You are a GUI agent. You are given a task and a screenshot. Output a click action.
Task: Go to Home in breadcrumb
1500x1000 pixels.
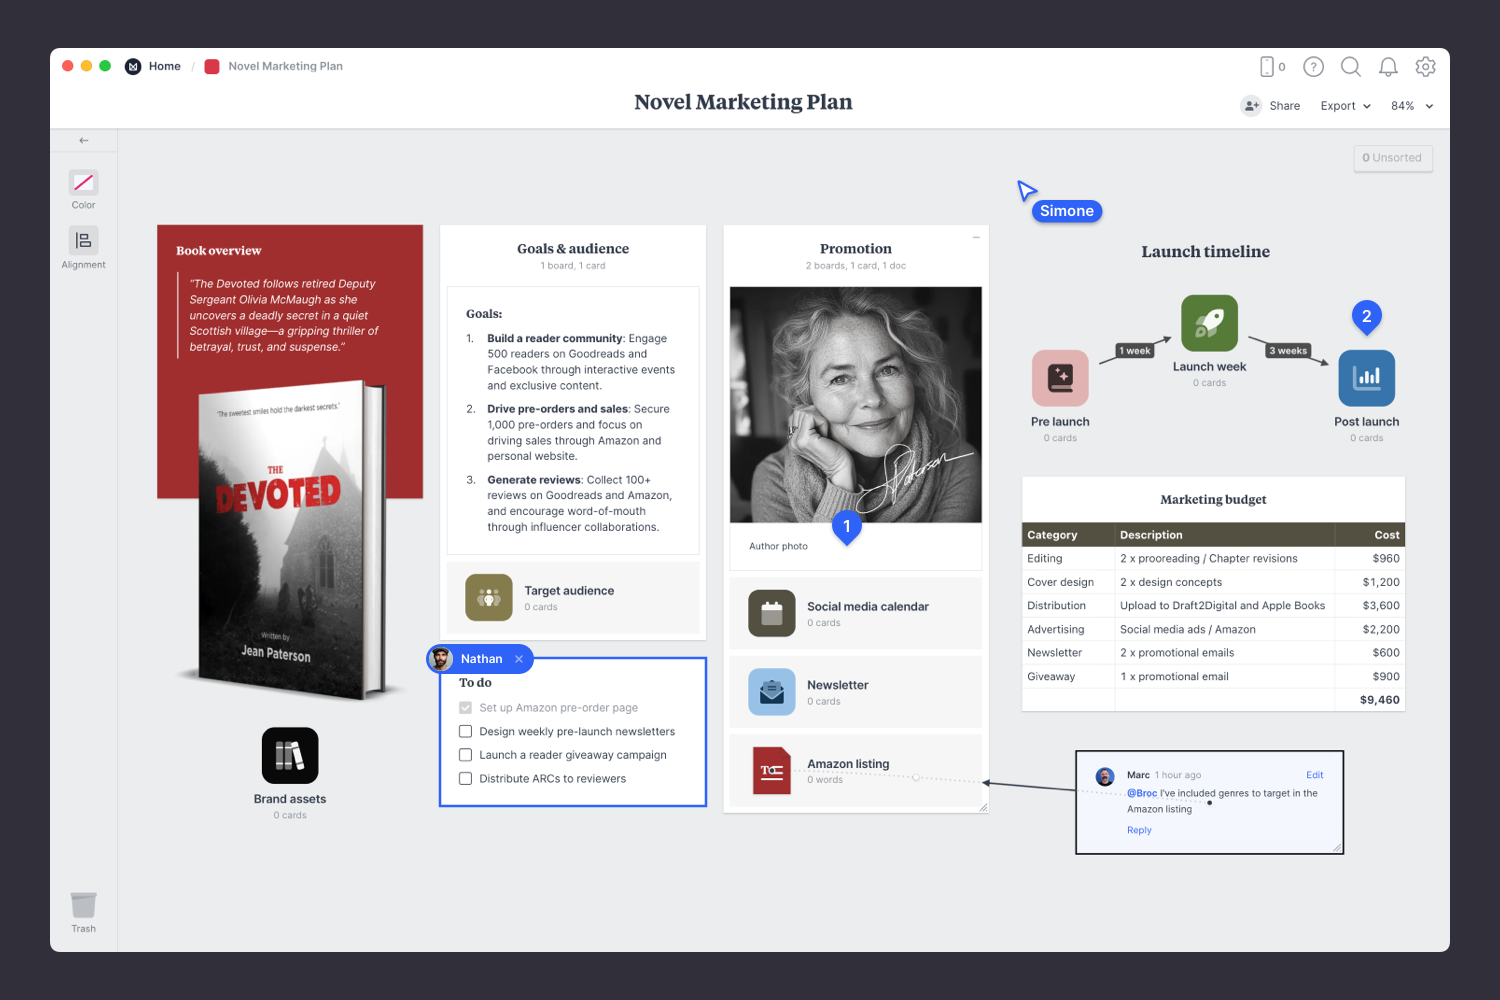[164, 66]
